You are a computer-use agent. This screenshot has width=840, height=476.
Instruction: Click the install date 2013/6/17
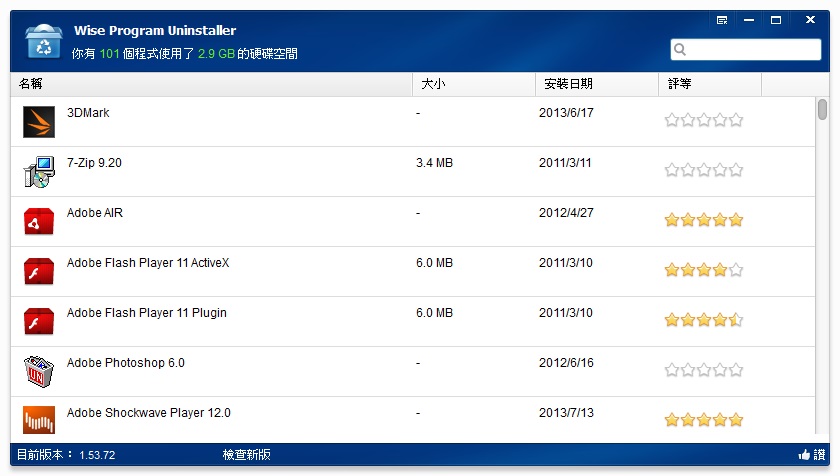click(x=566, y=112)
